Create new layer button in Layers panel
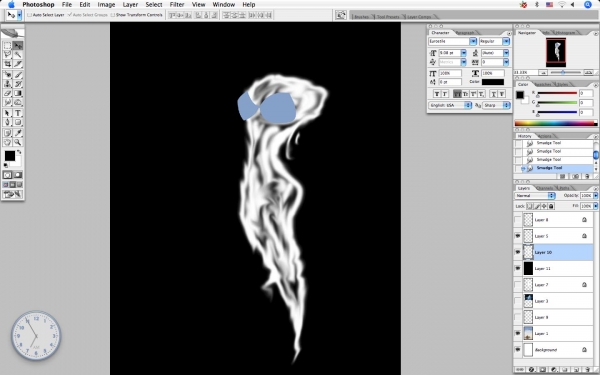Screen dimensions: 600x375 point(577,370)
